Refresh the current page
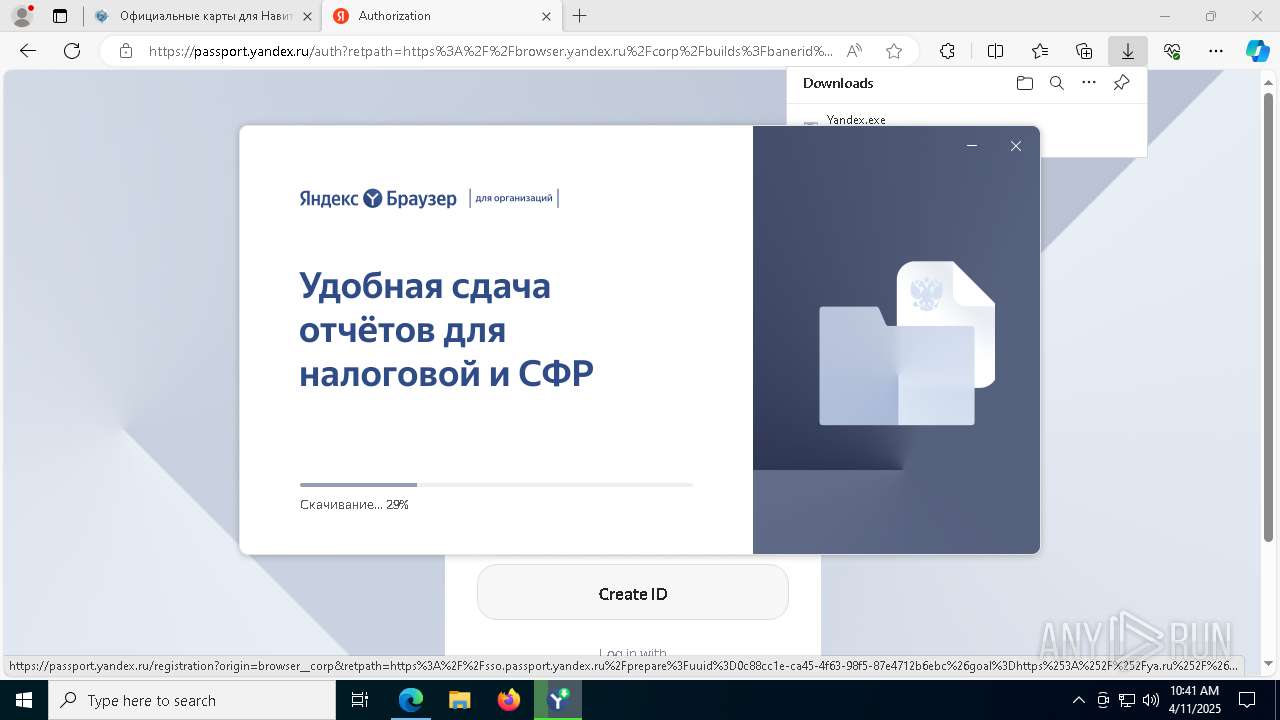 [72, 51]
